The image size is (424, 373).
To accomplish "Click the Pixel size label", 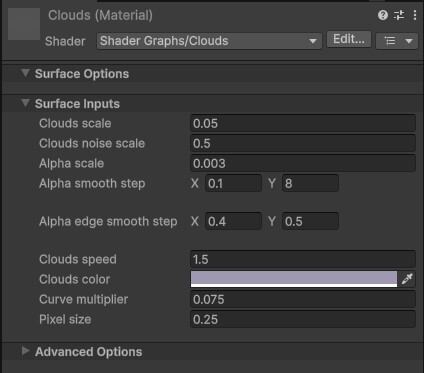I will (x=65, y=319).
